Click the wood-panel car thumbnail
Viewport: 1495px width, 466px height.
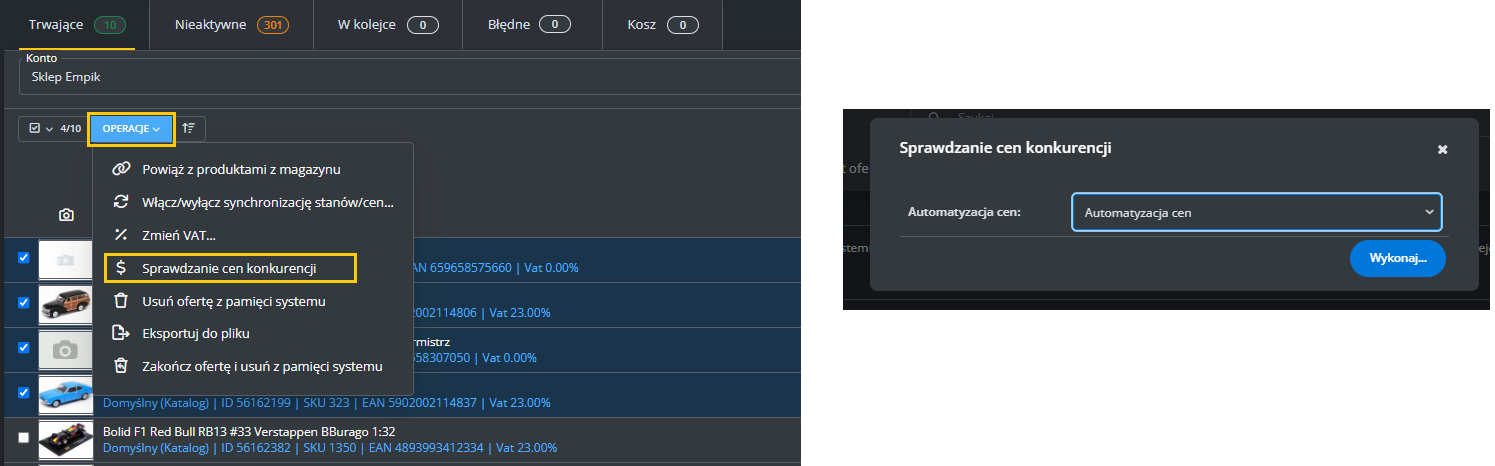pos(65,304)
